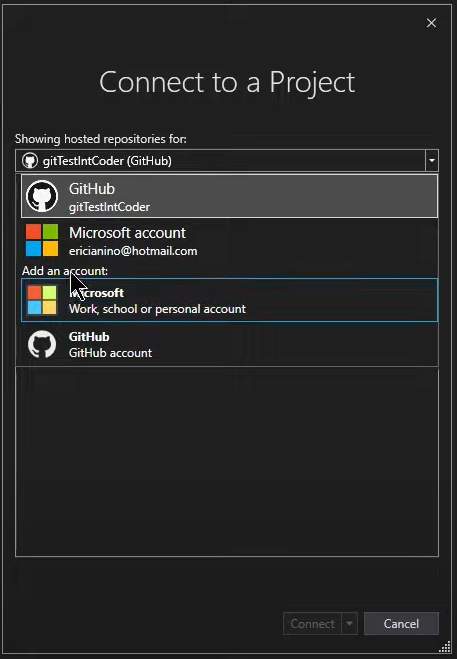Click the 'ericianino@hotmail.com' email text
The height and width of the screenshot is (659, 457).
pos(133,251)
